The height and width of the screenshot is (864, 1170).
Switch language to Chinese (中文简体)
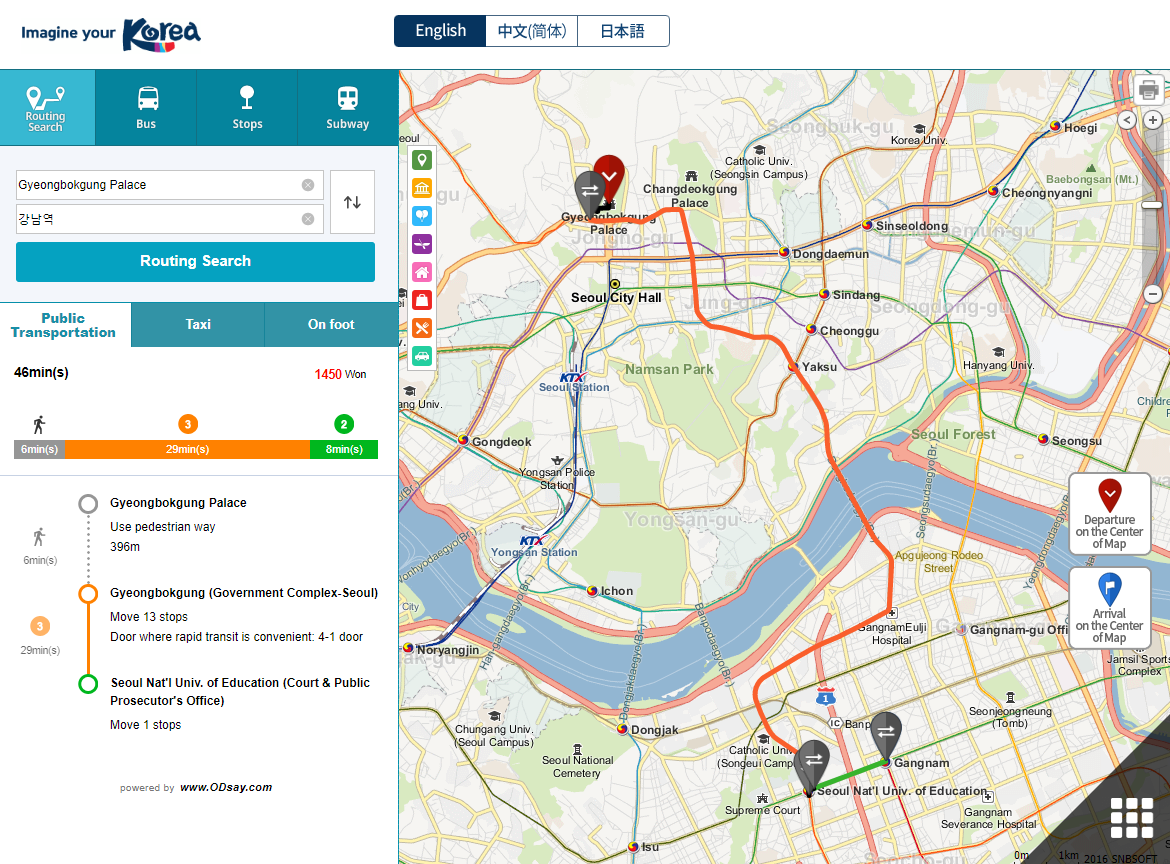531,31
